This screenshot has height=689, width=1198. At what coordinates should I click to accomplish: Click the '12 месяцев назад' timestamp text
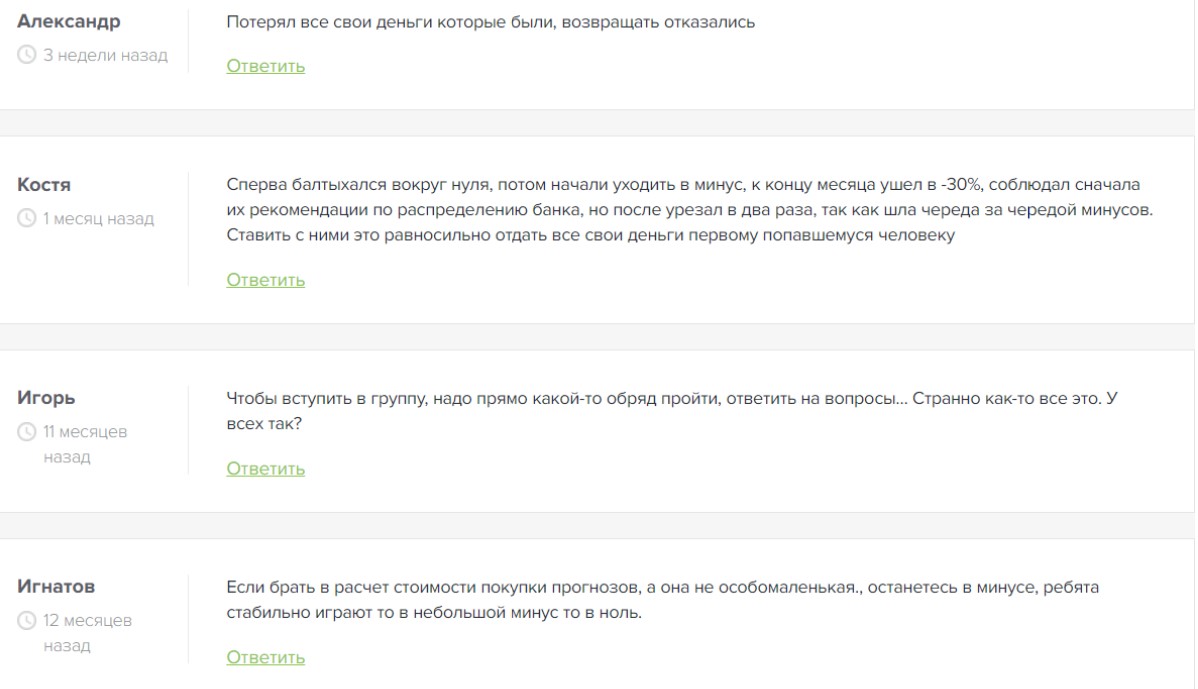(x=87, y=632)
